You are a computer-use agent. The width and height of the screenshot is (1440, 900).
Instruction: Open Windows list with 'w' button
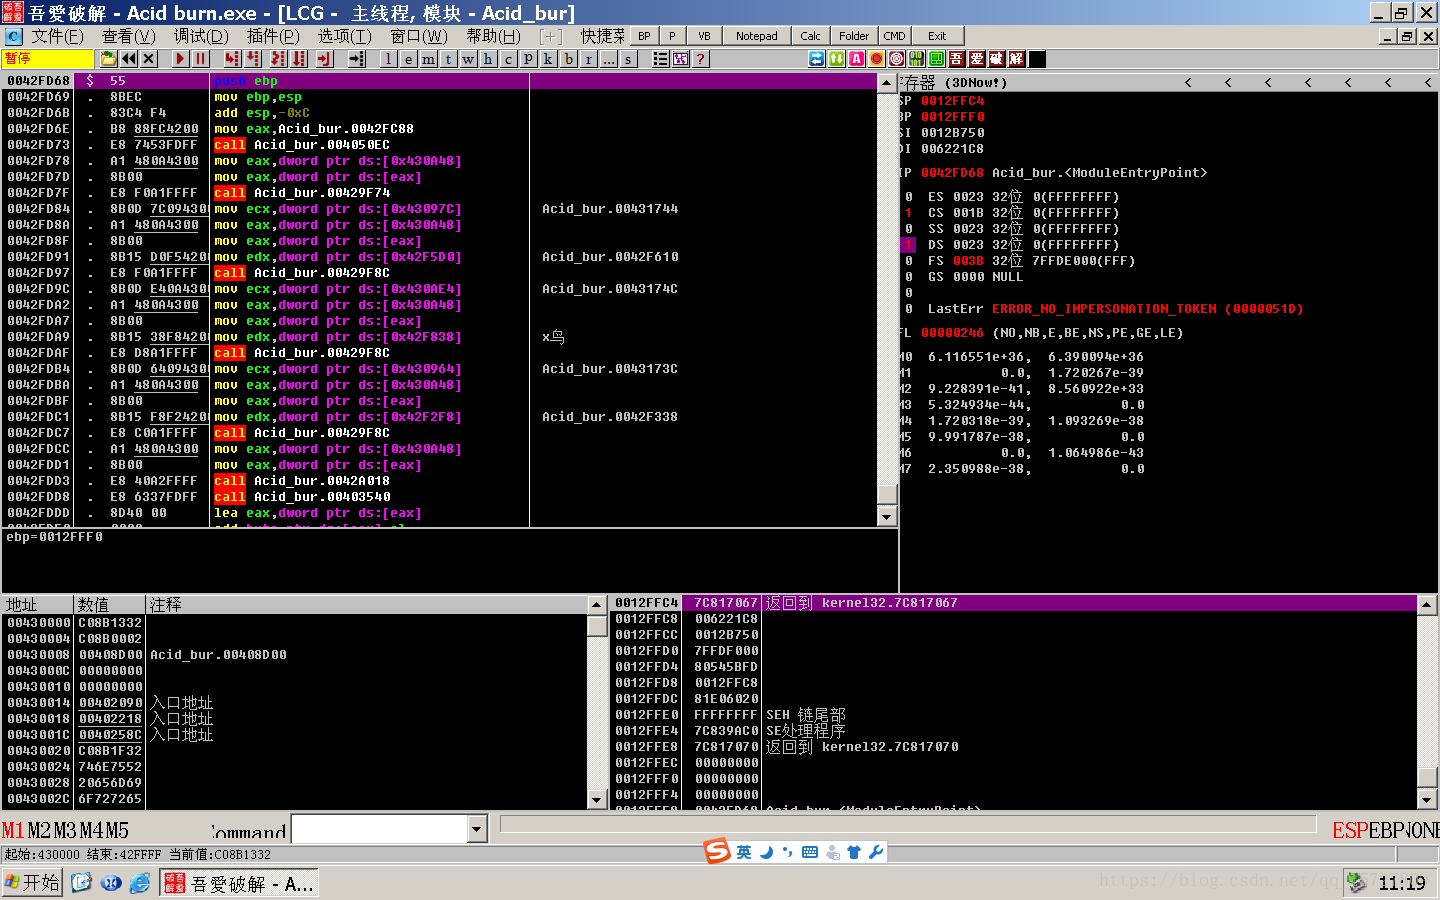tap(468, 59)
